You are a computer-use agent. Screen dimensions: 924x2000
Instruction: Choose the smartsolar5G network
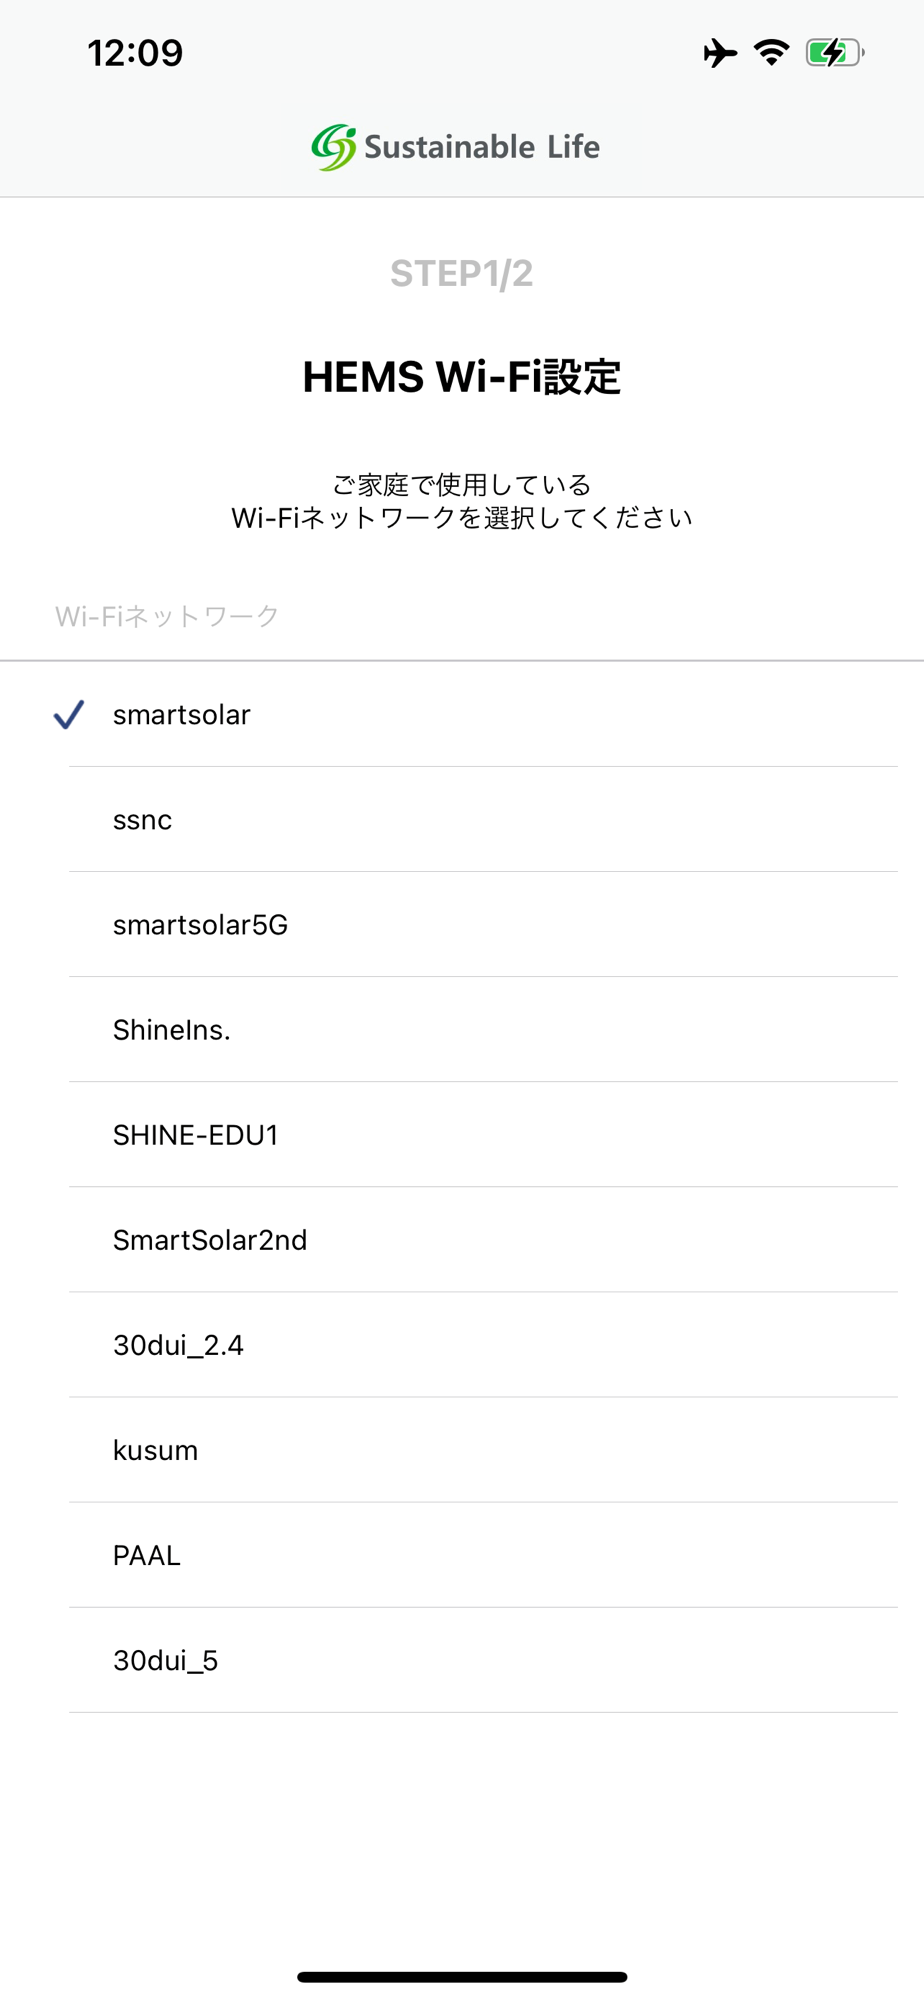(200, 925)
